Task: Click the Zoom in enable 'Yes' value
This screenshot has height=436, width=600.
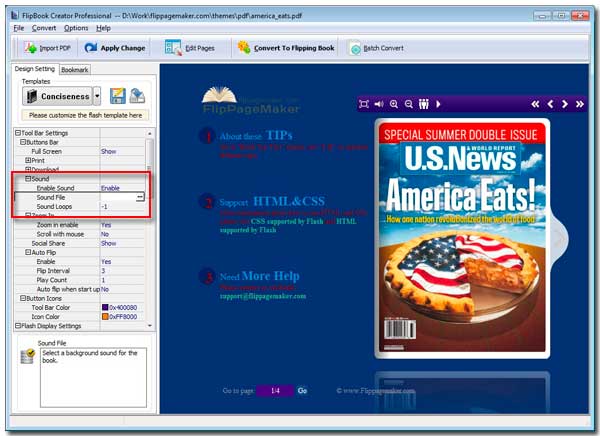Action: [x=106, y=225]
